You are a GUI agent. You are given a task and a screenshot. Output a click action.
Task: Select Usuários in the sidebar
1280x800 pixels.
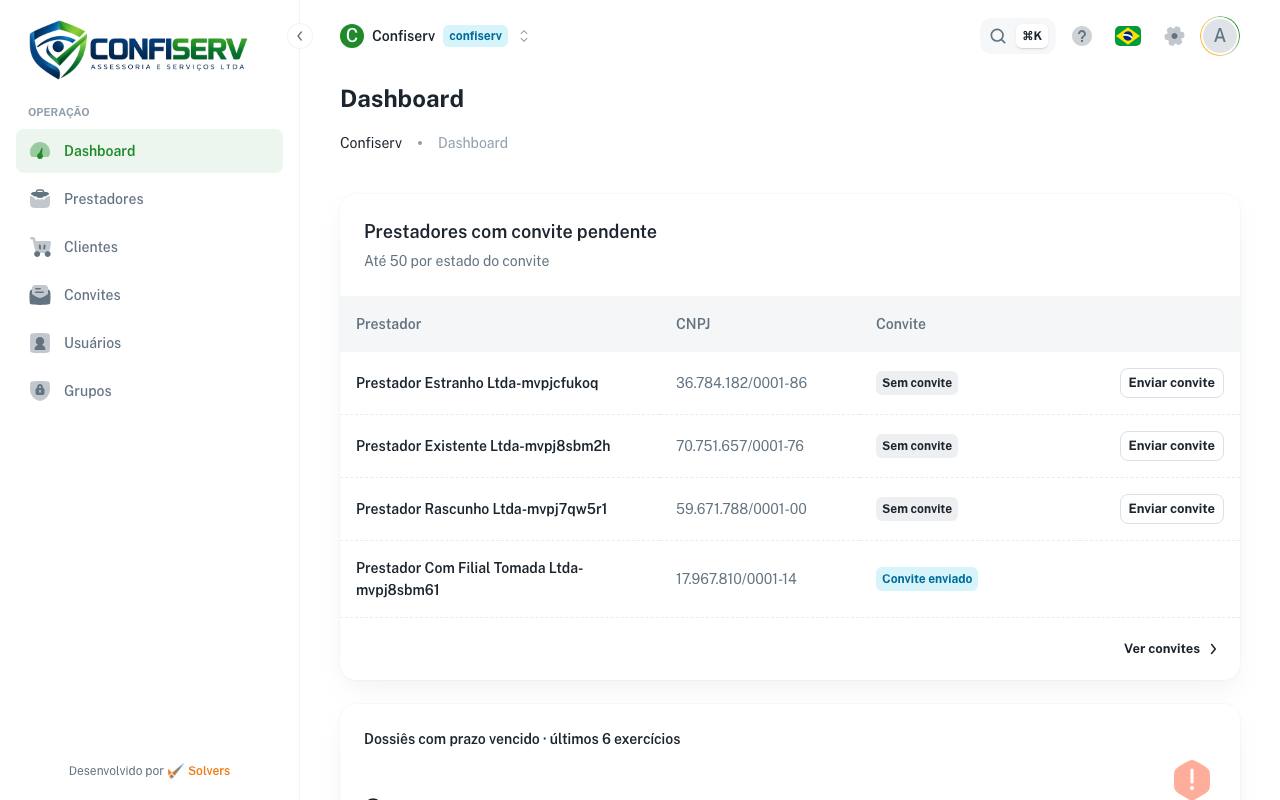149,343
